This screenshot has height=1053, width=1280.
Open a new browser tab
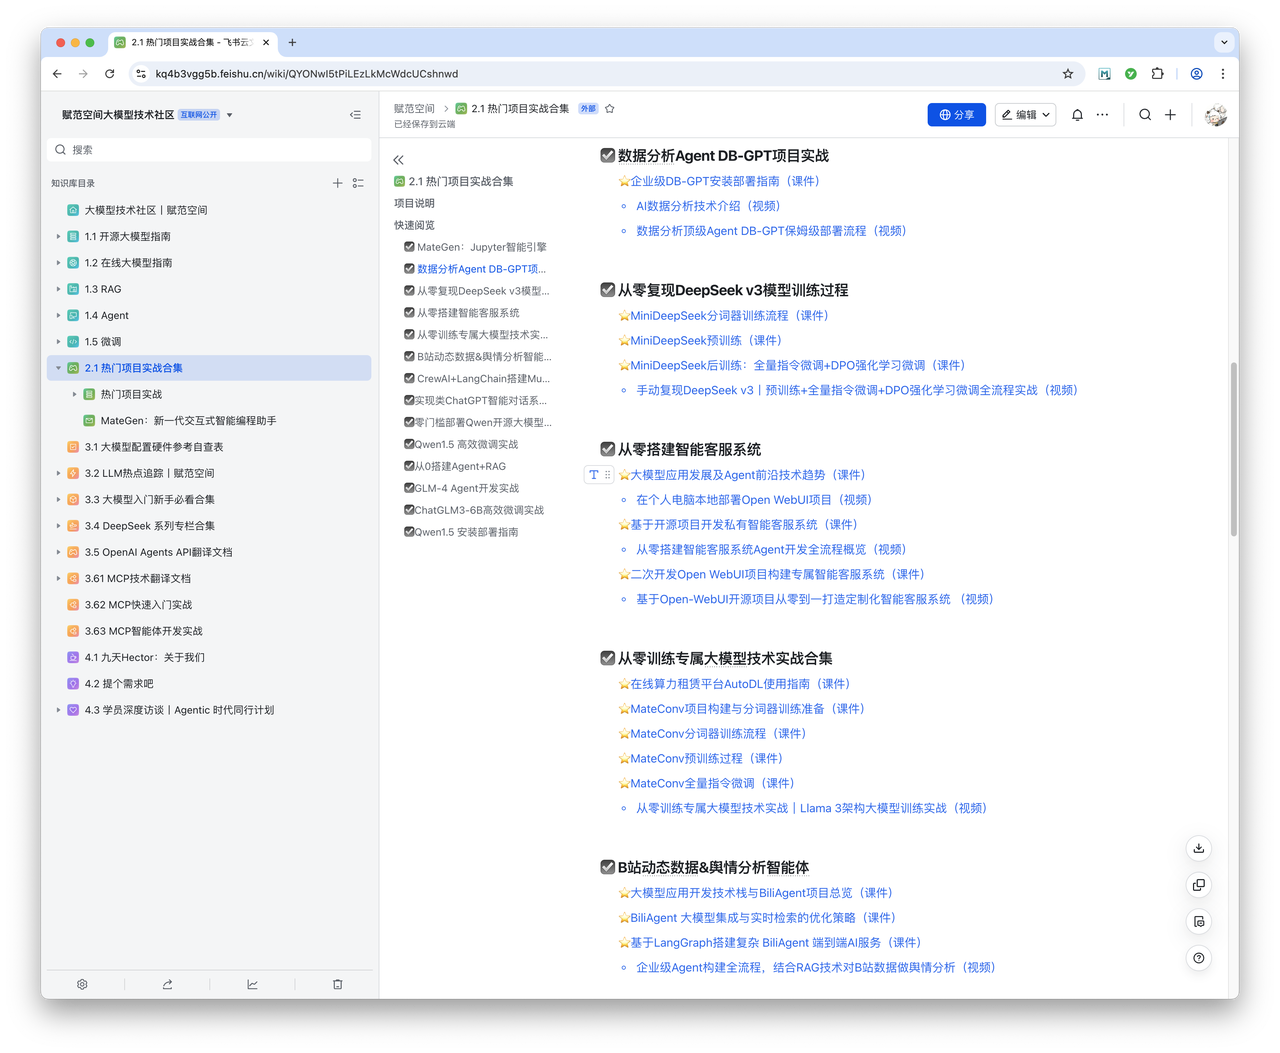coord(292,43)
